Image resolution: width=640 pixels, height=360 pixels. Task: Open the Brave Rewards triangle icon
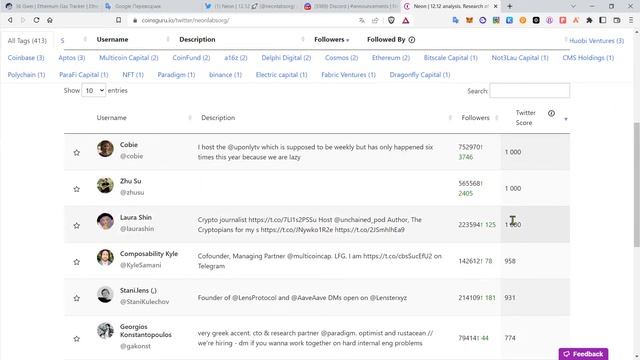406,20
